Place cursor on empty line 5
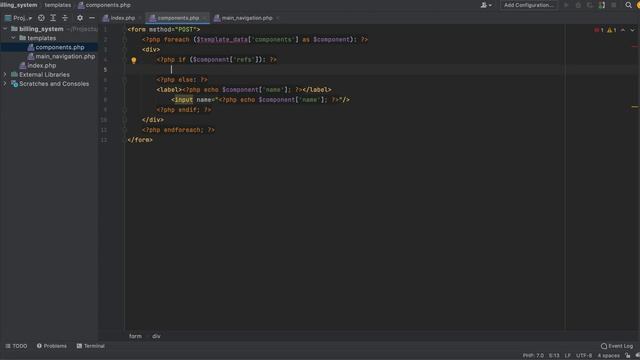Image resolution: width=640 pixels, height=360 pixels. (x=345, y=70)
